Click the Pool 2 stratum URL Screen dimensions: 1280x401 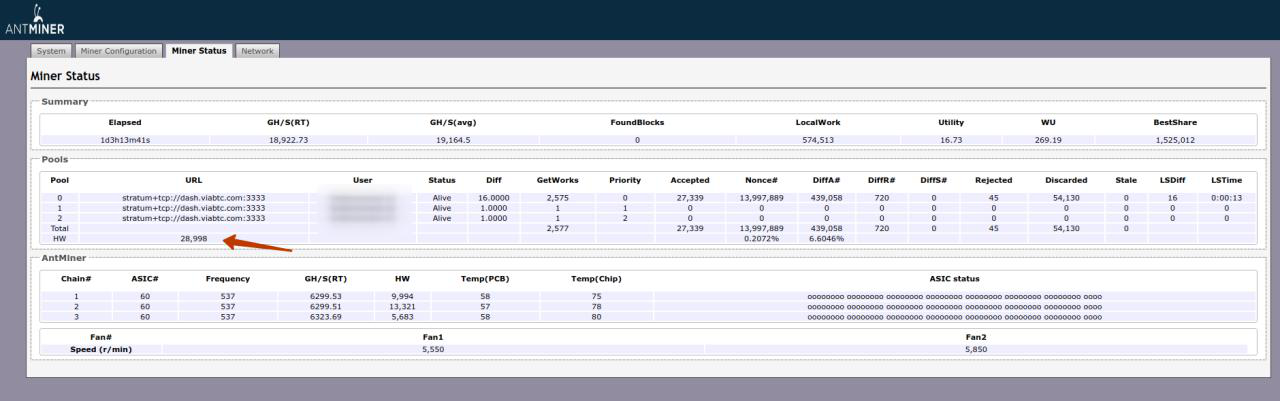194,218
